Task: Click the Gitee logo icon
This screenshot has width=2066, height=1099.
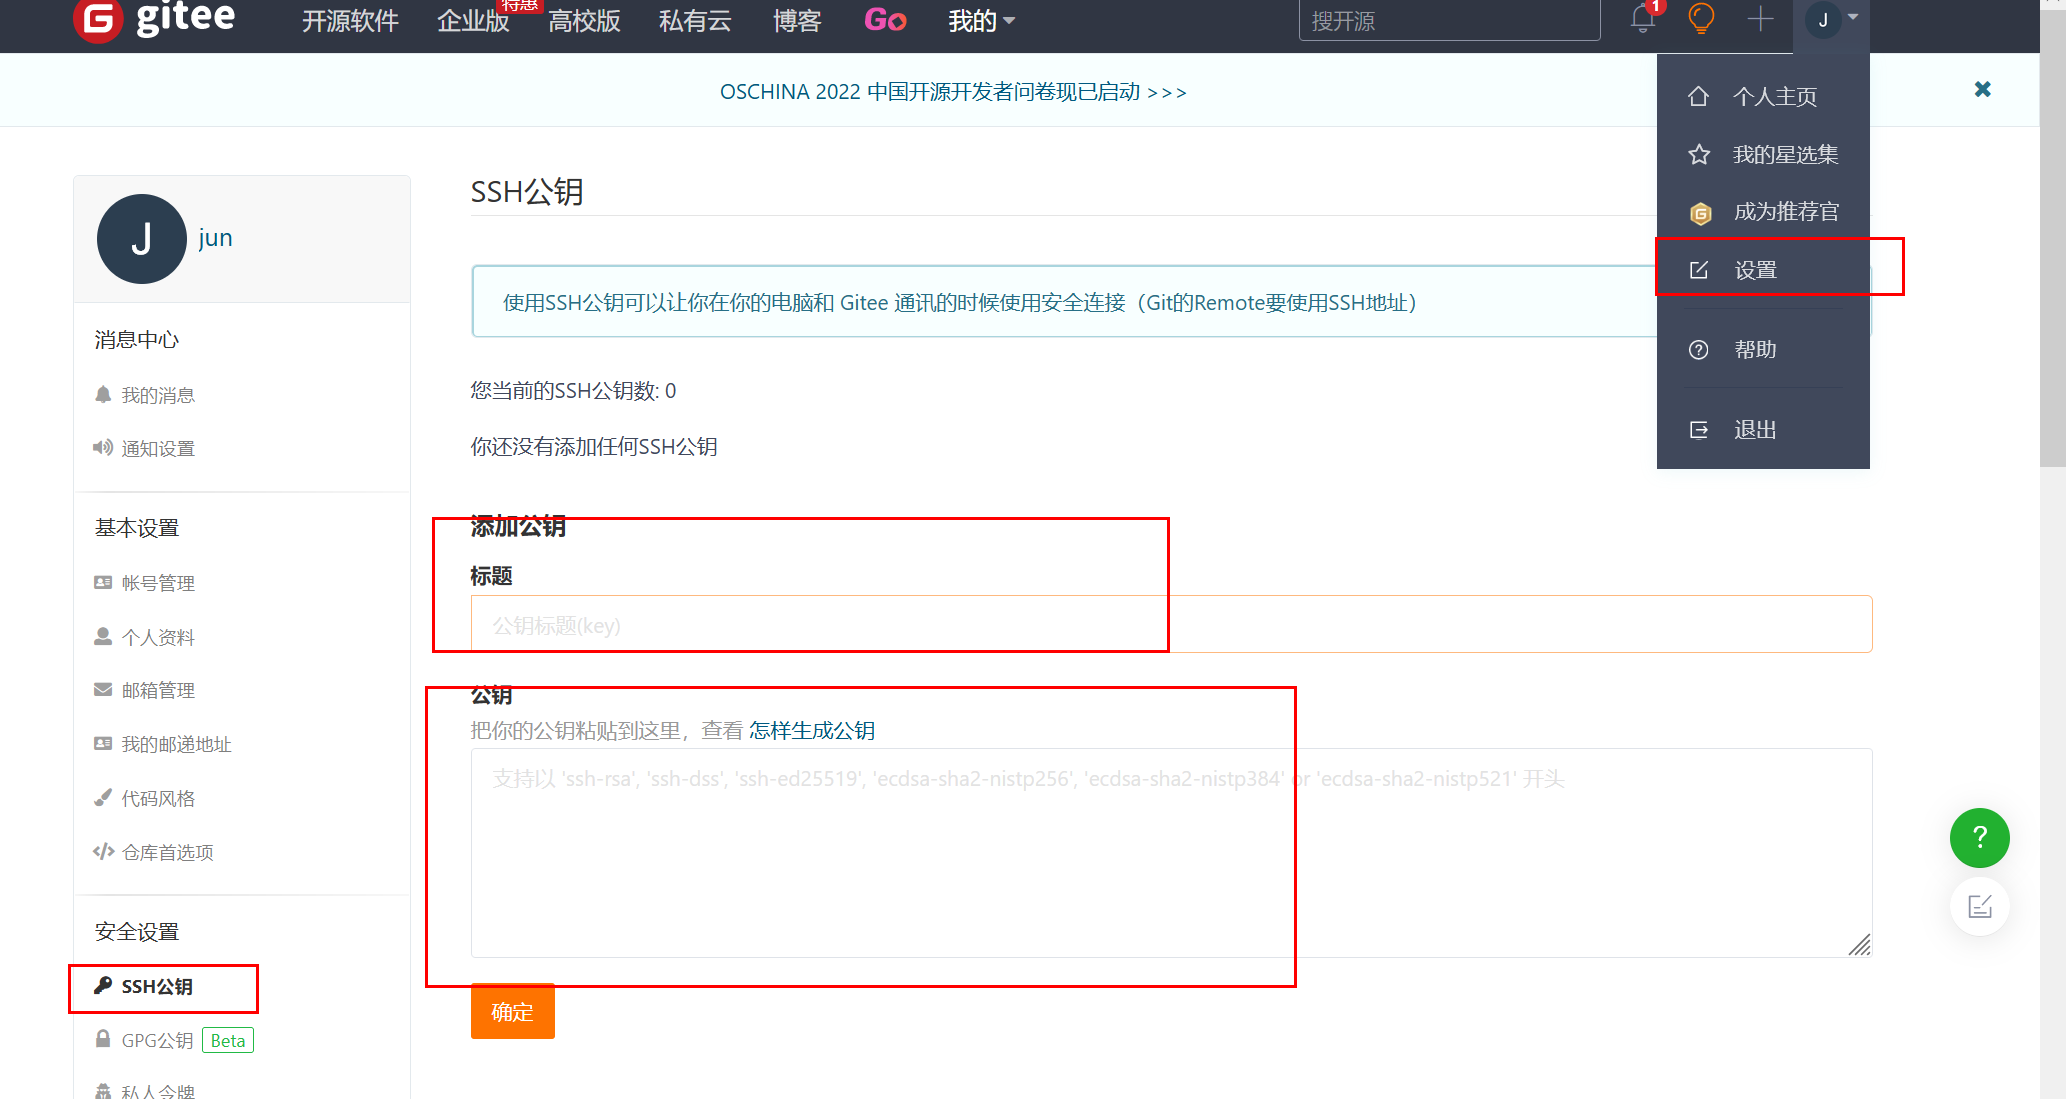Action: click(x=98, y=20)
